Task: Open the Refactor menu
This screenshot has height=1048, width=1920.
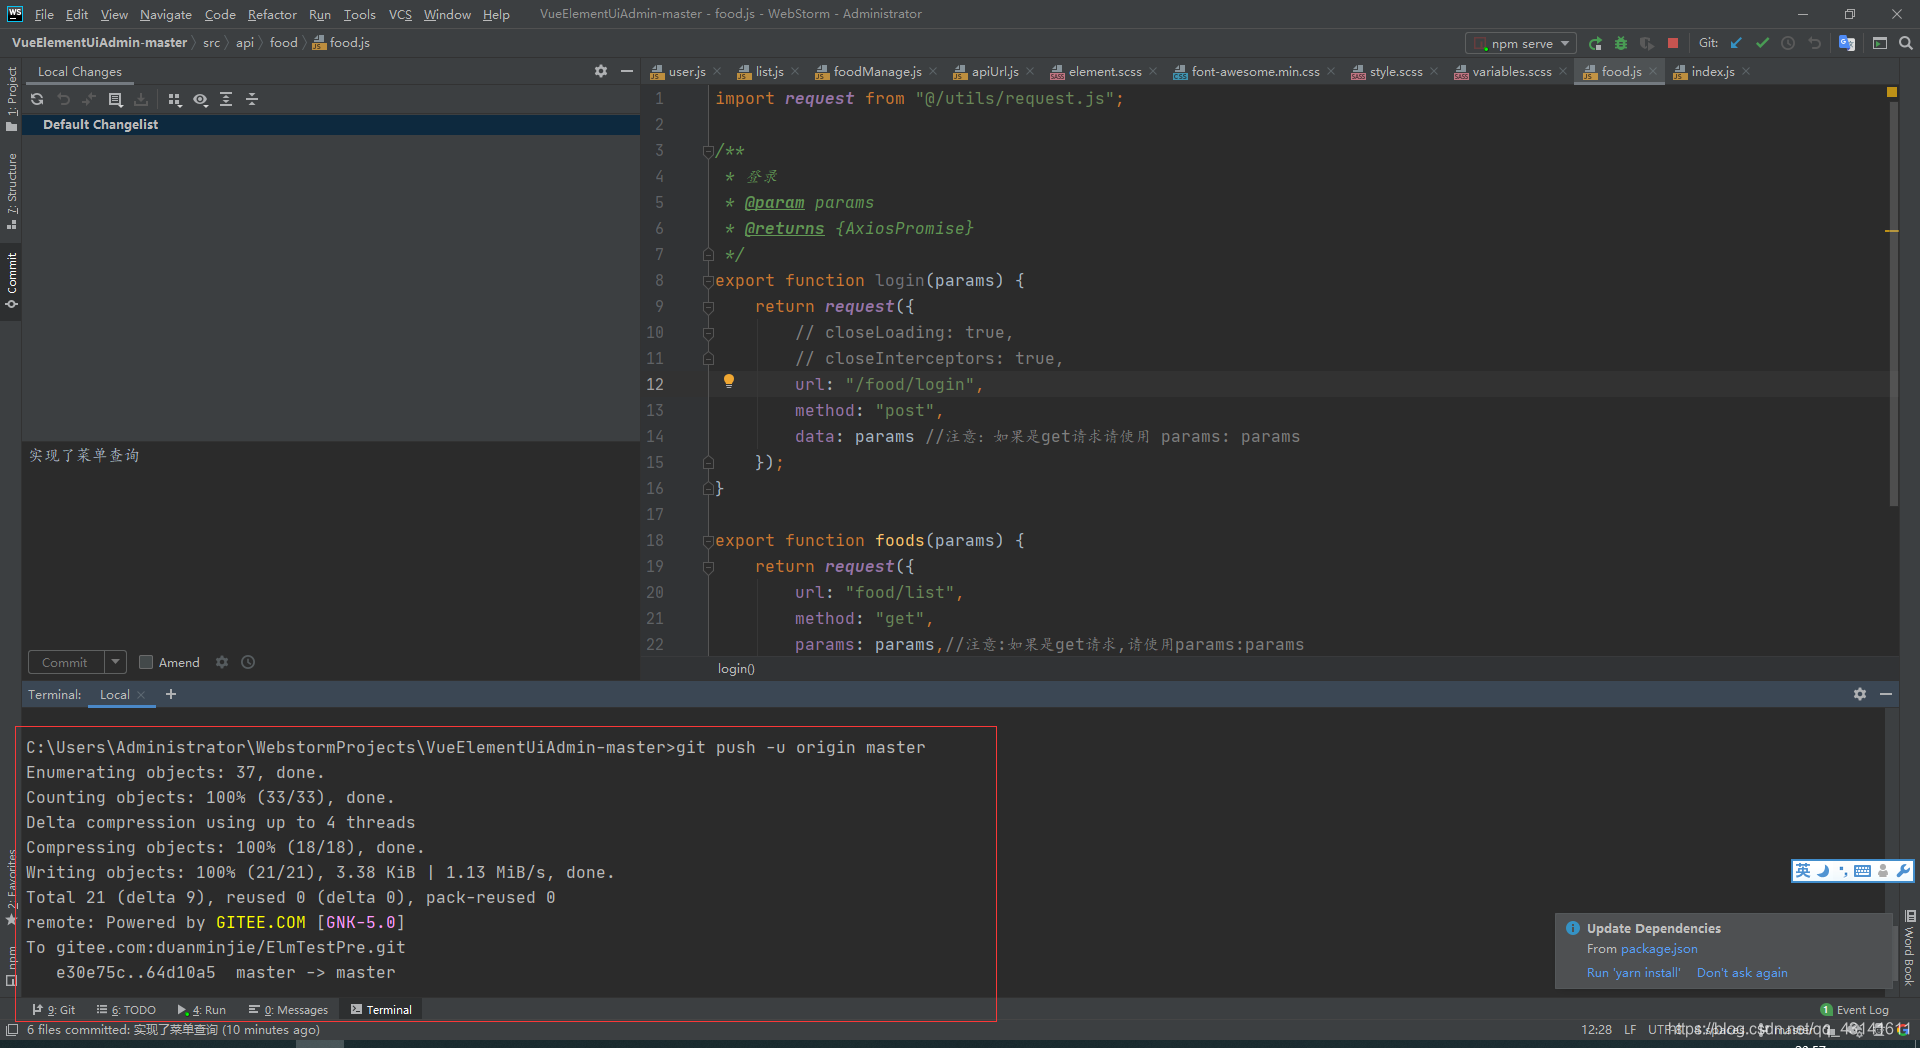Action: (x=272, y=14)
